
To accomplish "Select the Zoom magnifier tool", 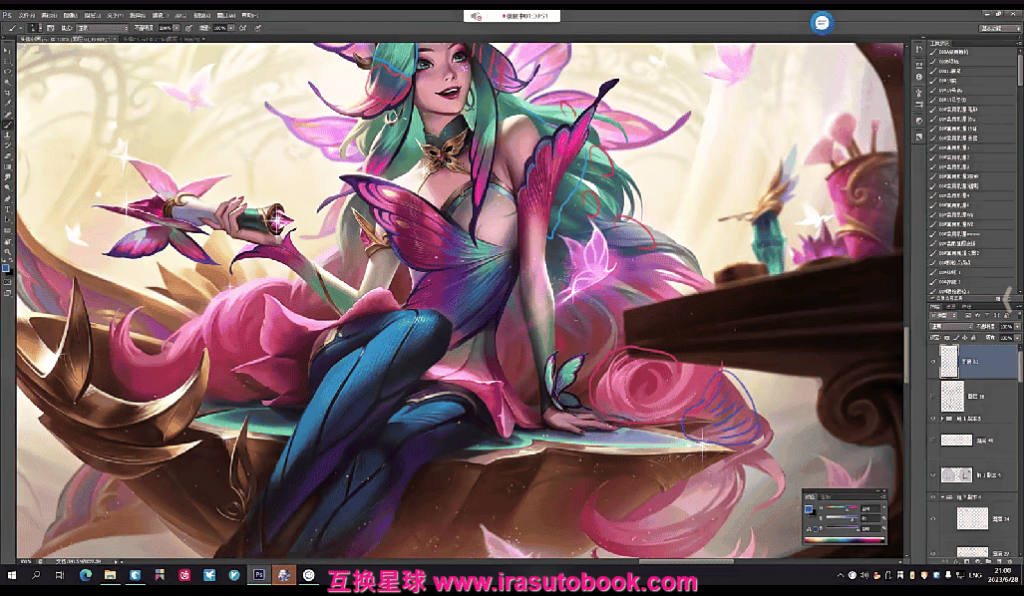I will point(7,251).
